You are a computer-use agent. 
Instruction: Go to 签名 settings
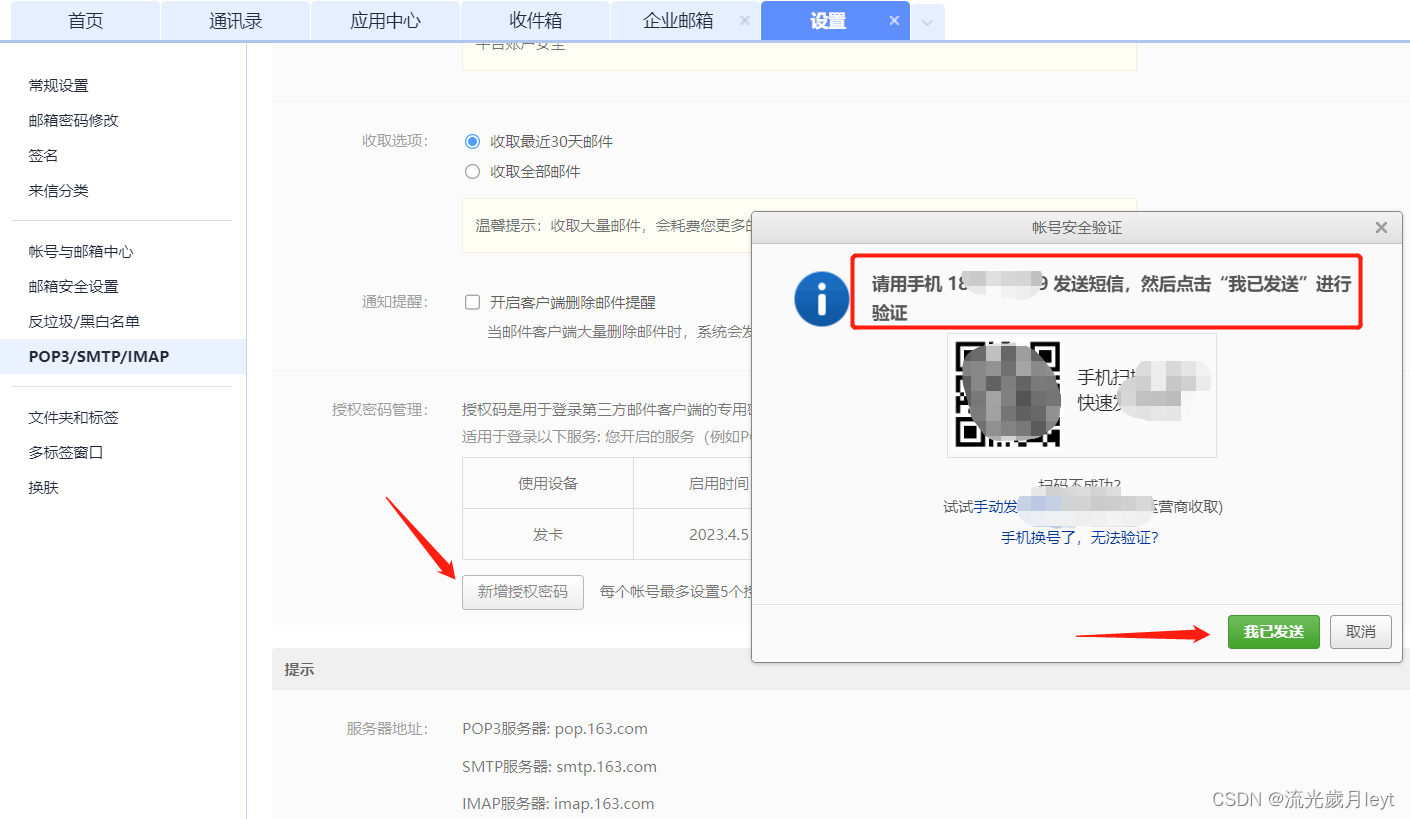click(x=44, y=156)
